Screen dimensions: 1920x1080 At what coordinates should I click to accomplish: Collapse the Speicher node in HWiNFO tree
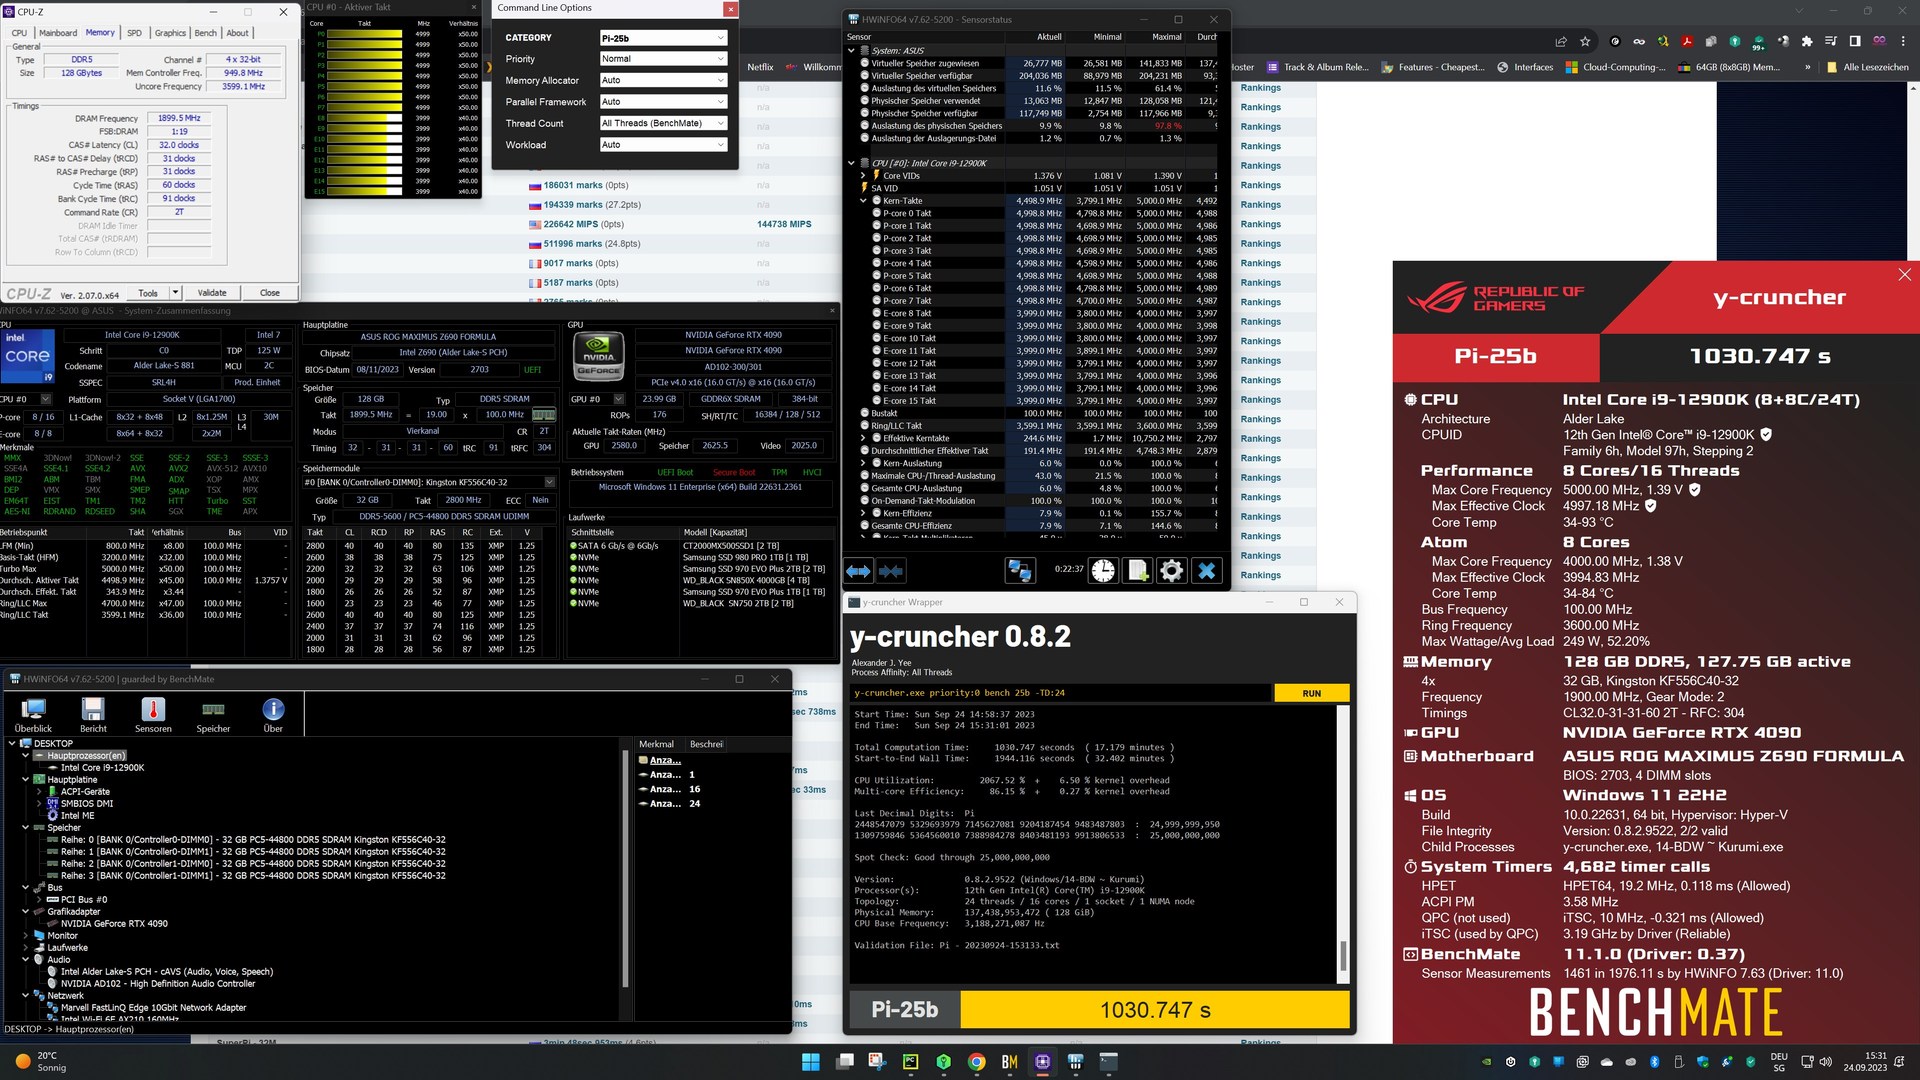tap(26, 828)
